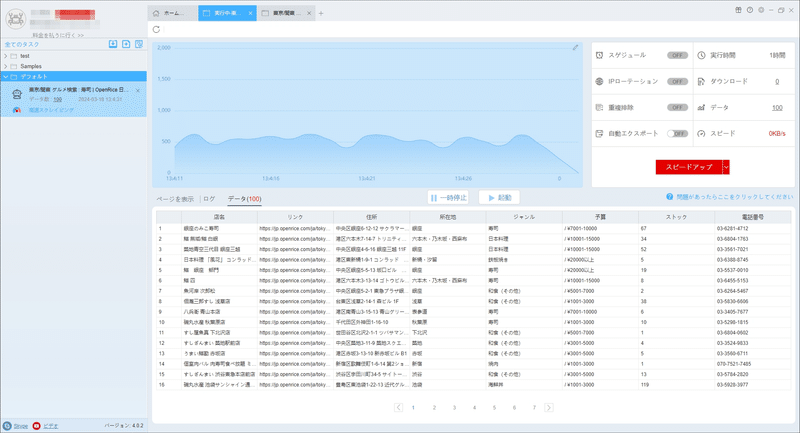Click the refresh icon below the tabs
This screenshot has width=800, height=433.
point(157,30)
